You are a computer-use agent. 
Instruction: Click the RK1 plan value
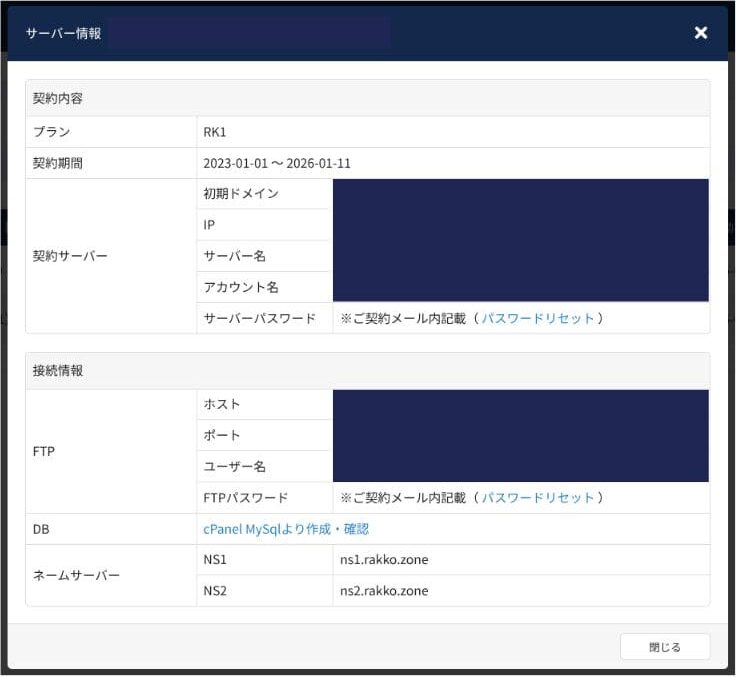point(215,132)
